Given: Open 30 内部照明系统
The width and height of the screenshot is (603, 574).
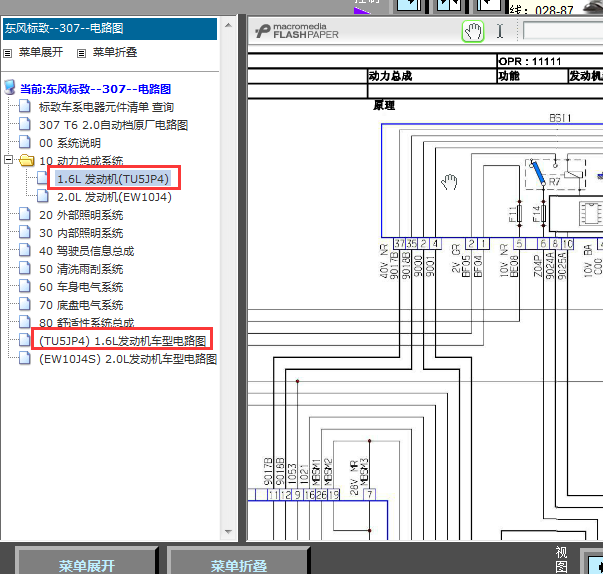Looking at the screenshot, I should tap(81, 233).
